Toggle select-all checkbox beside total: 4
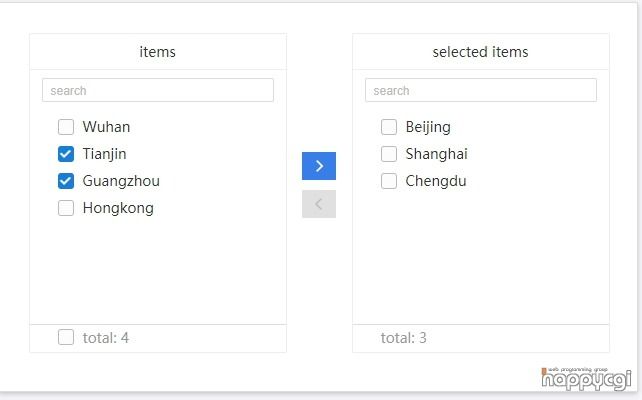 point(66,337)
